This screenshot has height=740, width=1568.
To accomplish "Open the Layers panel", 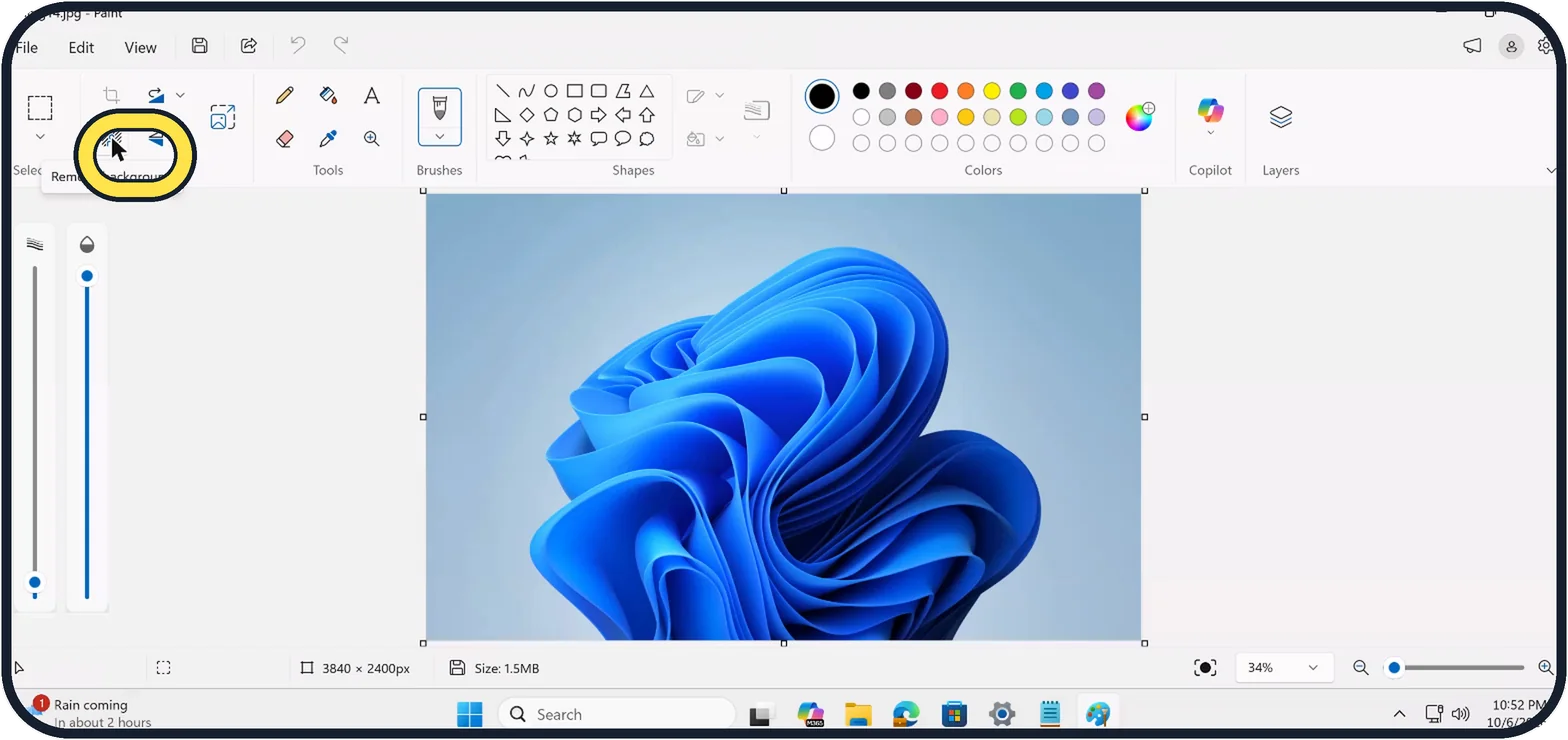I will pos(1281,117).
